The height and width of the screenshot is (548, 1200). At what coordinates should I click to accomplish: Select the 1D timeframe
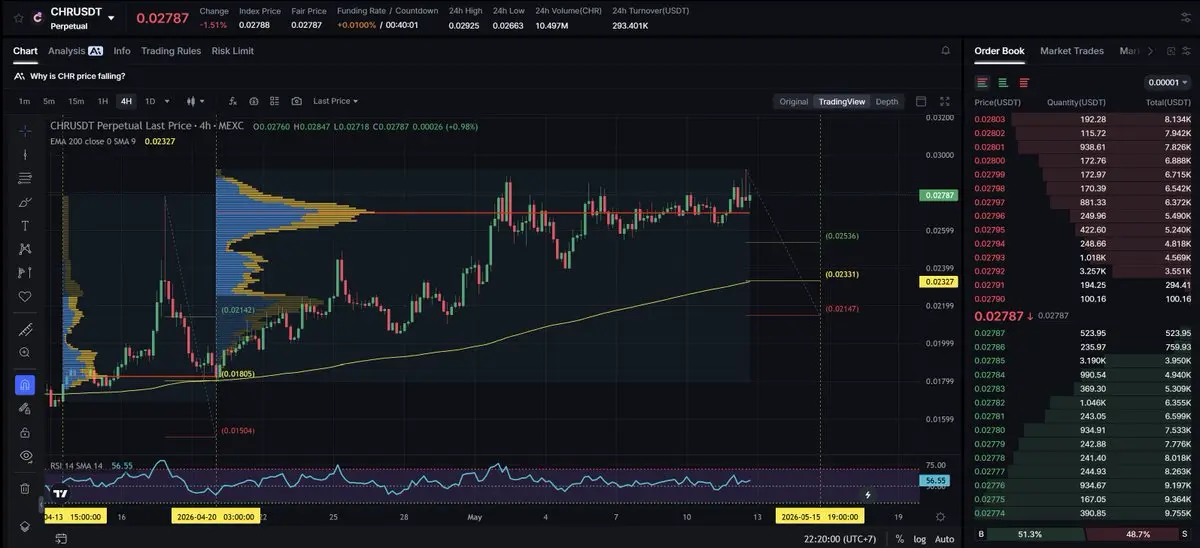150,101
